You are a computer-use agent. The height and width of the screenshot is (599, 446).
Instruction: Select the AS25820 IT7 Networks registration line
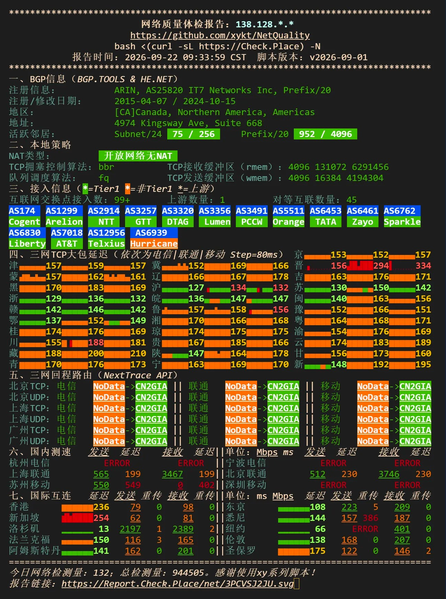[x=222, y=91]
